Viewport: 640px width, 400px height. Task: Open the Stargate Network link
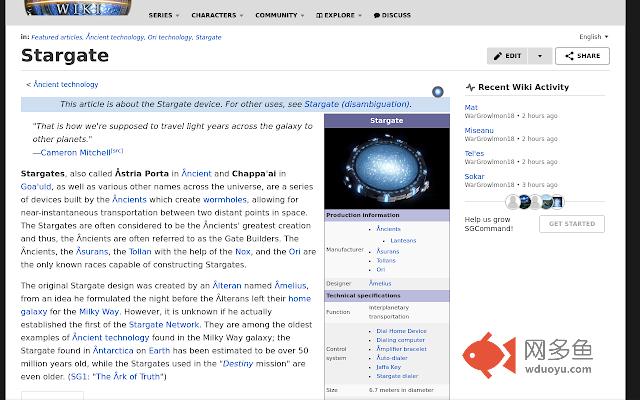[164, 325]
